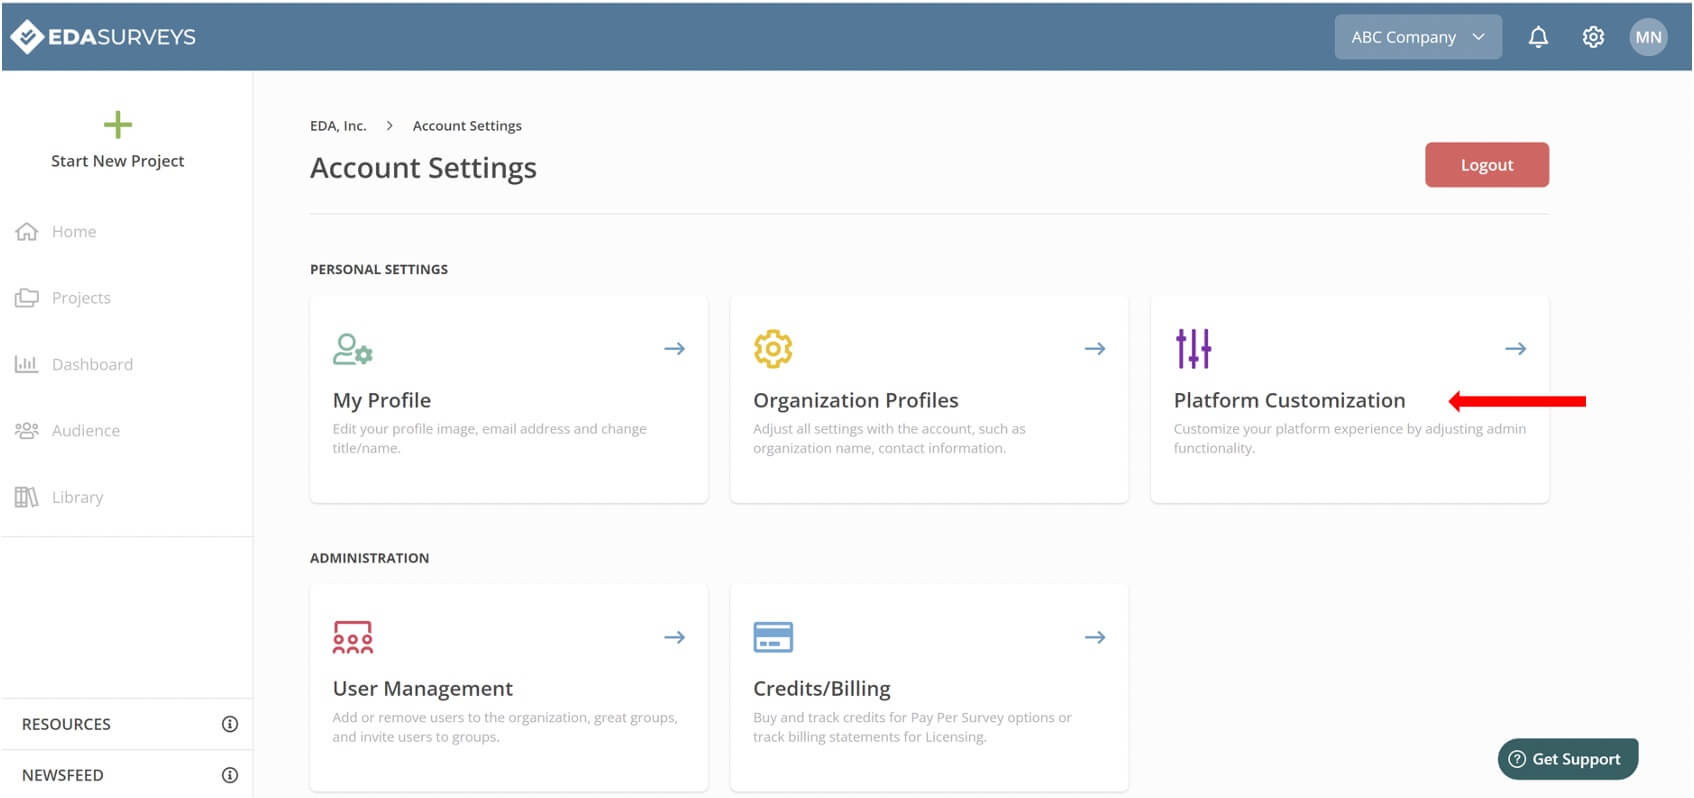Open the ABC Company dropdown

pos(1418,37)
